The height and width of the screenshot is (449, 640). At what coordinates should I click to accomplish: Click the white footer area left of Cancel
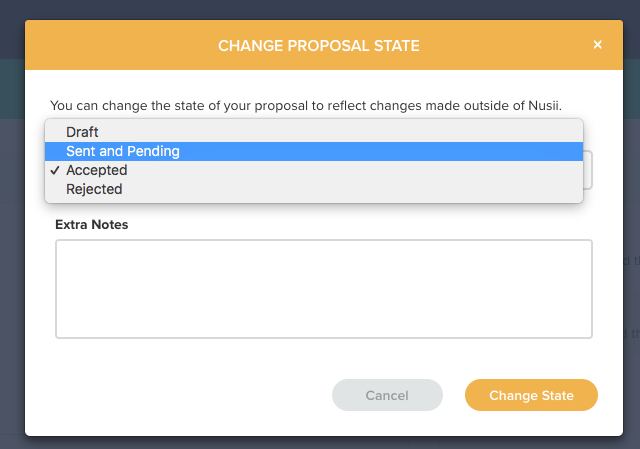(180, 396)
